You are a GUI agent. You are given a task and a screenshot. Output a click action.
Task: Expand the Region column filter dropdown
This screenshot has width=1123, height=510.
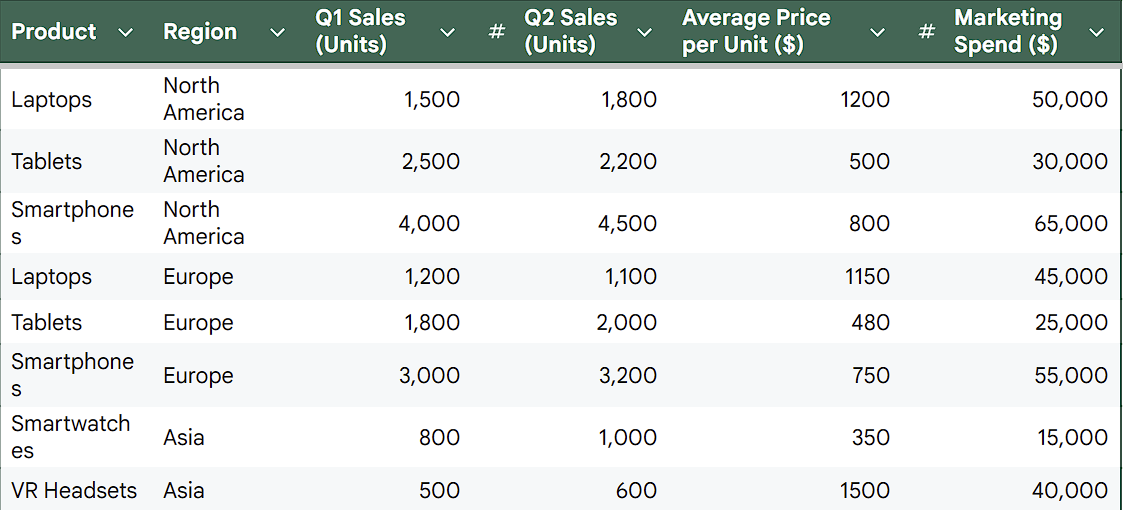tap(277, 32)
